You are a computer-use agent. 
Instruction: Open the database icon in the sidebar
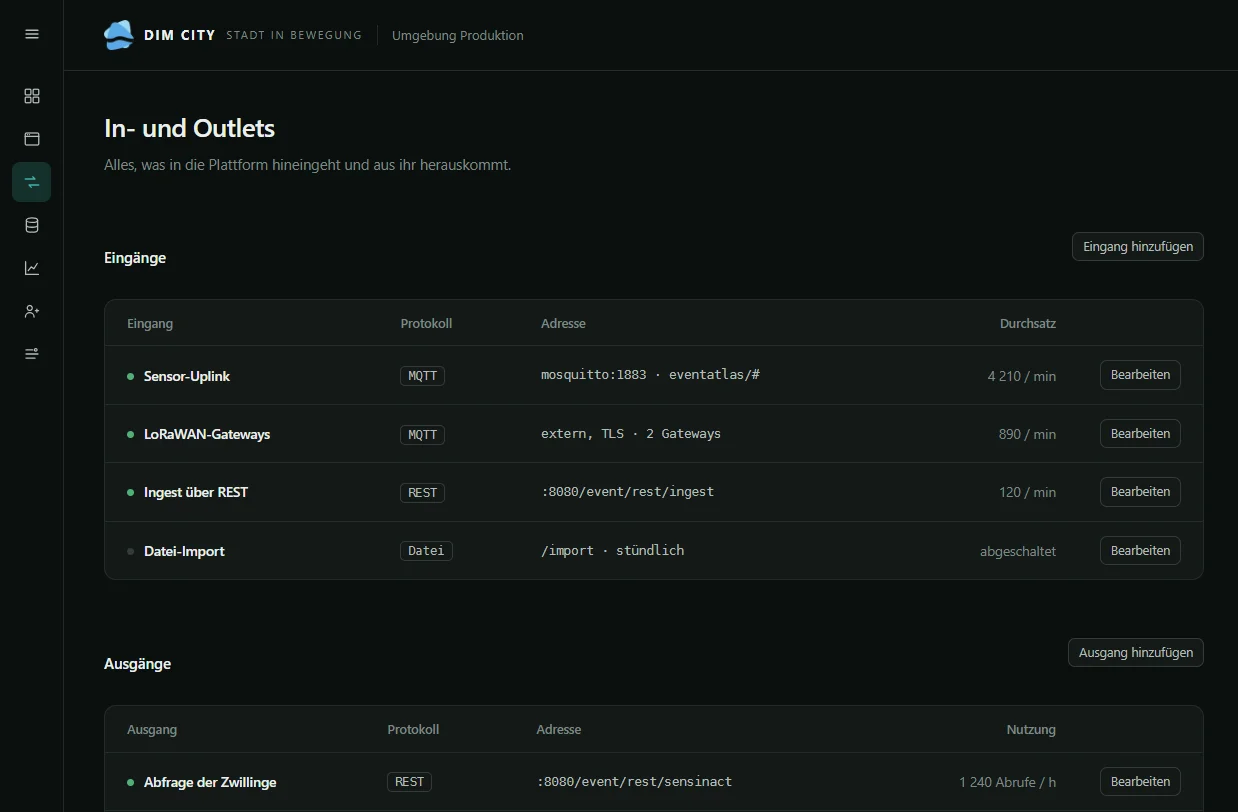(32, 225)
